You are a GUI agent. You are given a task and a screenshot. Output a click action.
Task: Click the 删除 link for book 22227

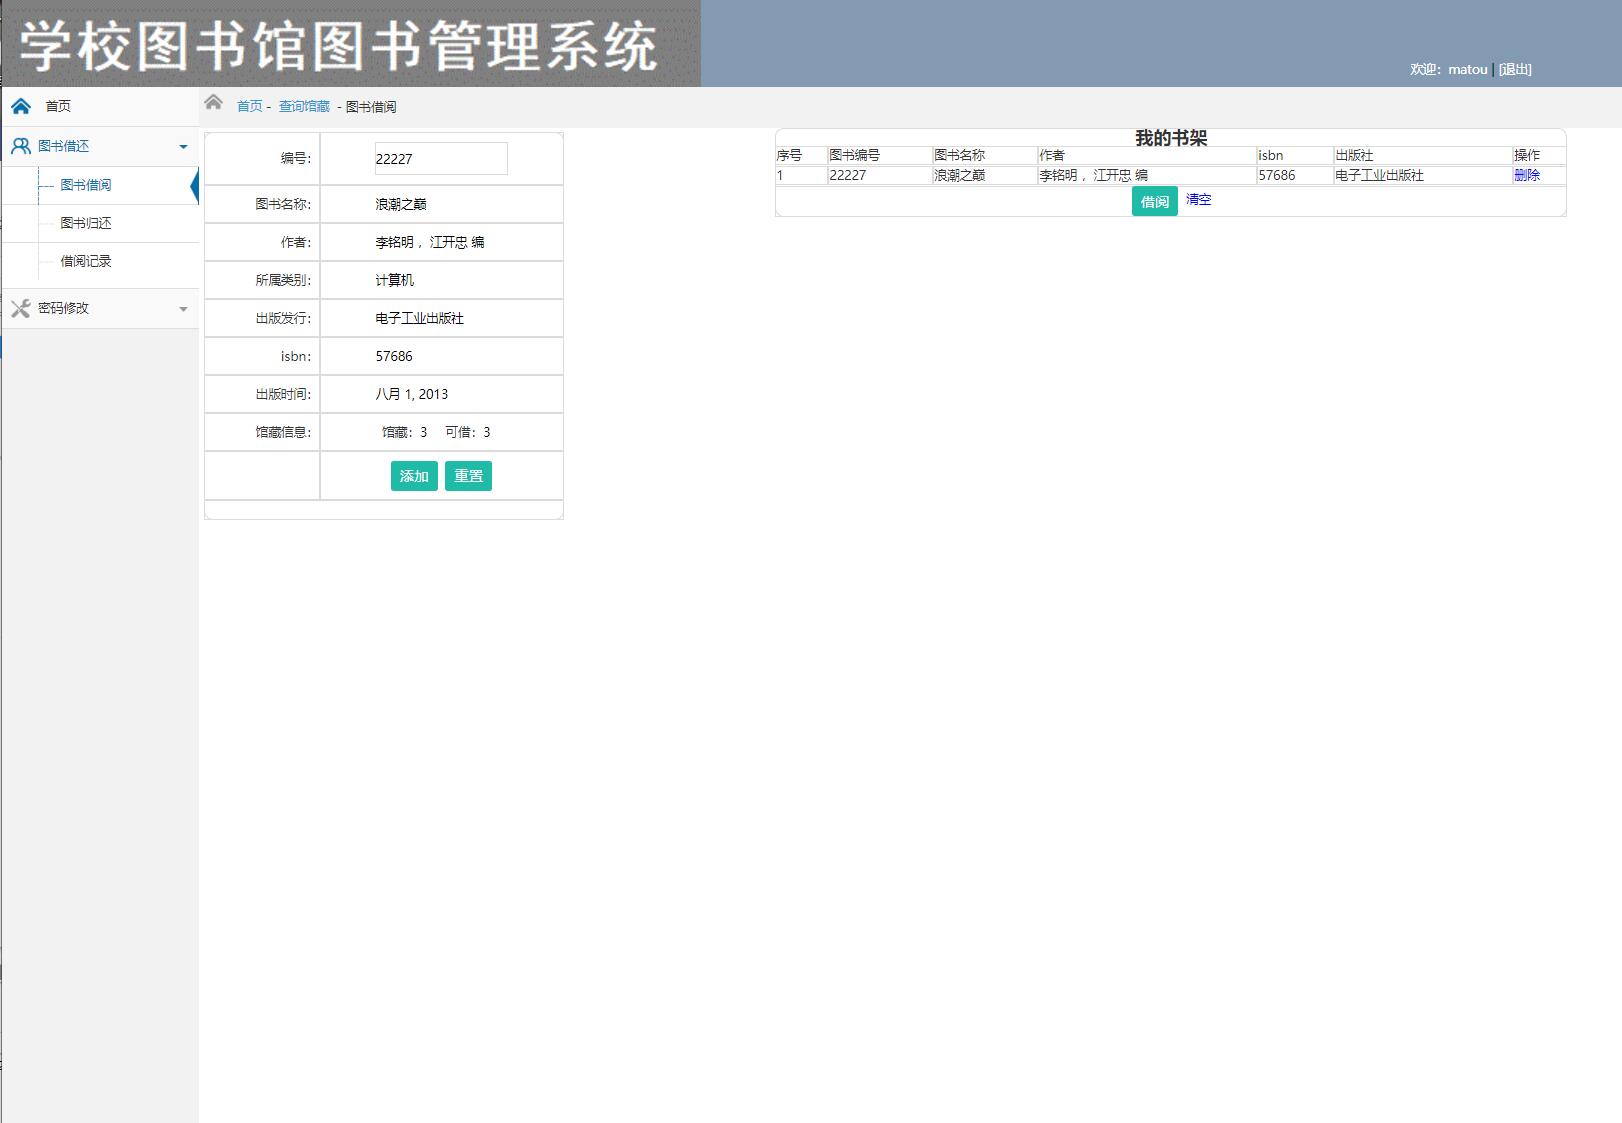tap(1528, 174)
